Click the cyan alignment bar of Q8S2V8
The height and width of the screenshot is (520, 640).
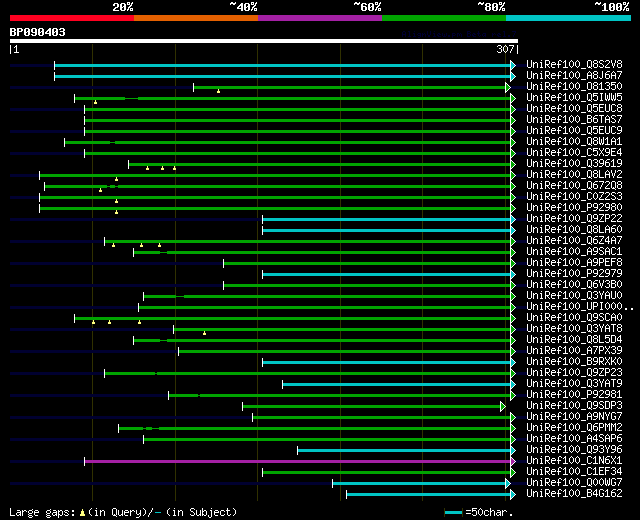[282, 66]
